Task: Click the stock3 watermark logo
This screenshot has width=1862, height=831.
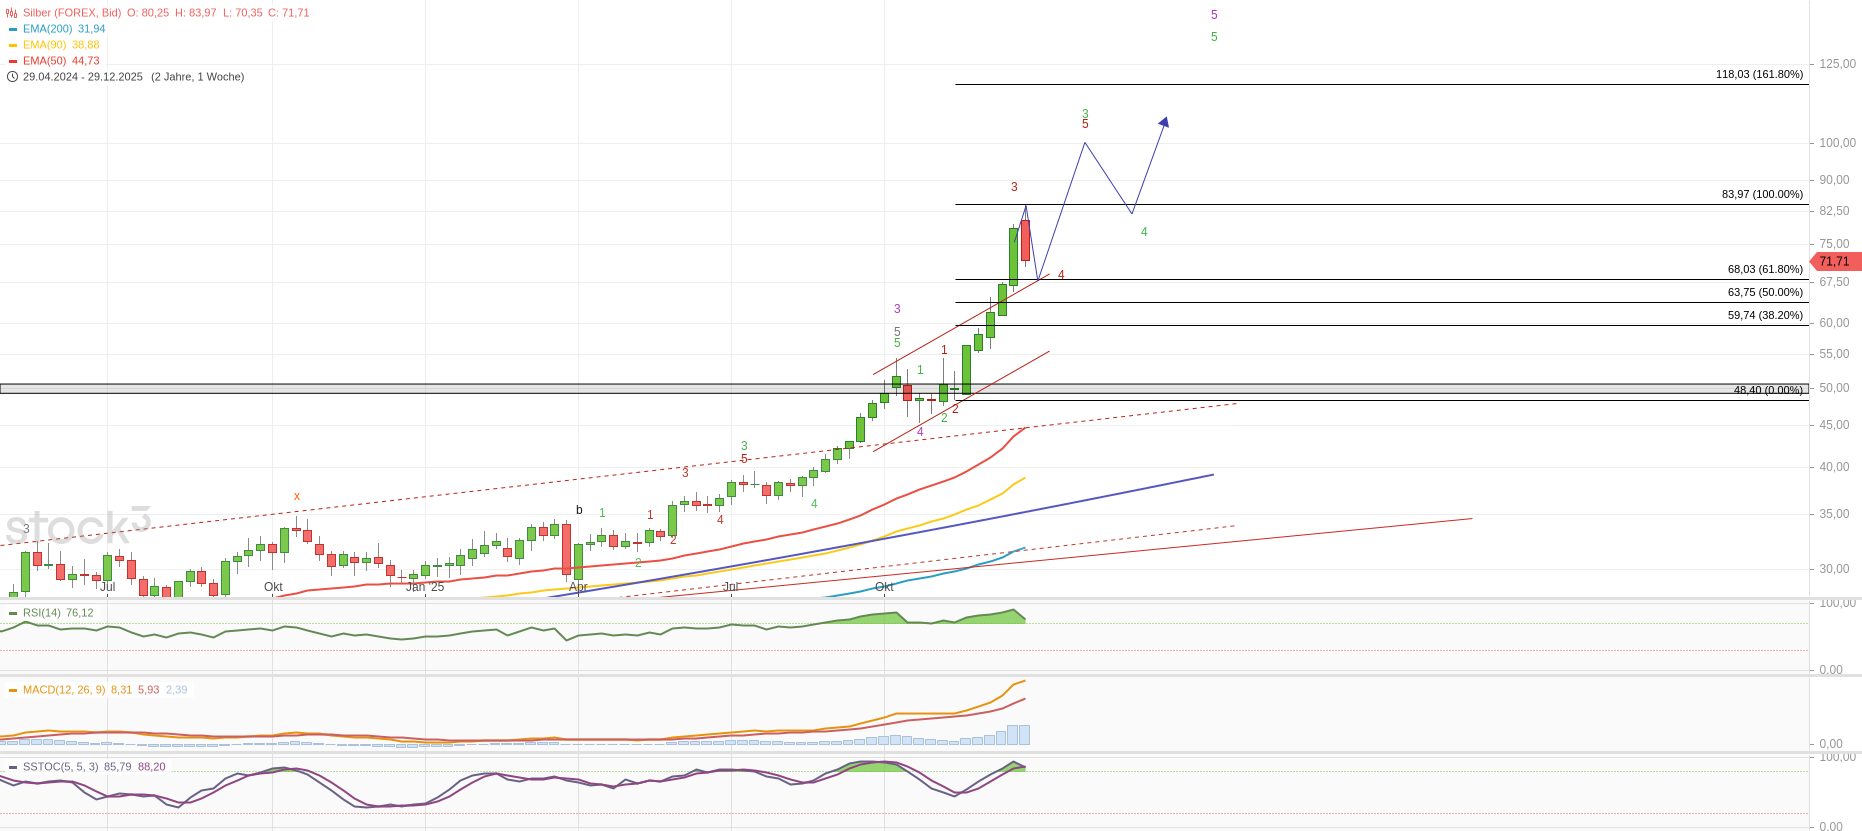Action: (78, 526)
